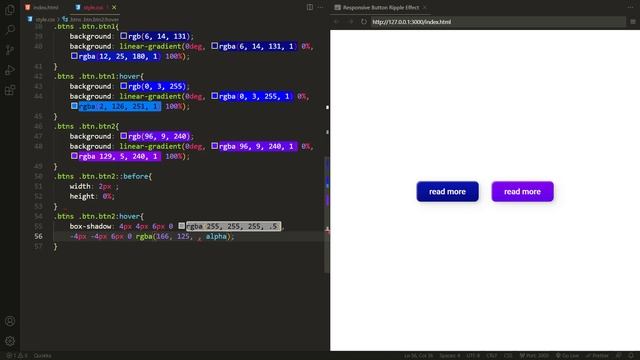This screenshot has width=640, height=360.
Task: Click the CSS language mode indicator
Action: tap(508, 356)
